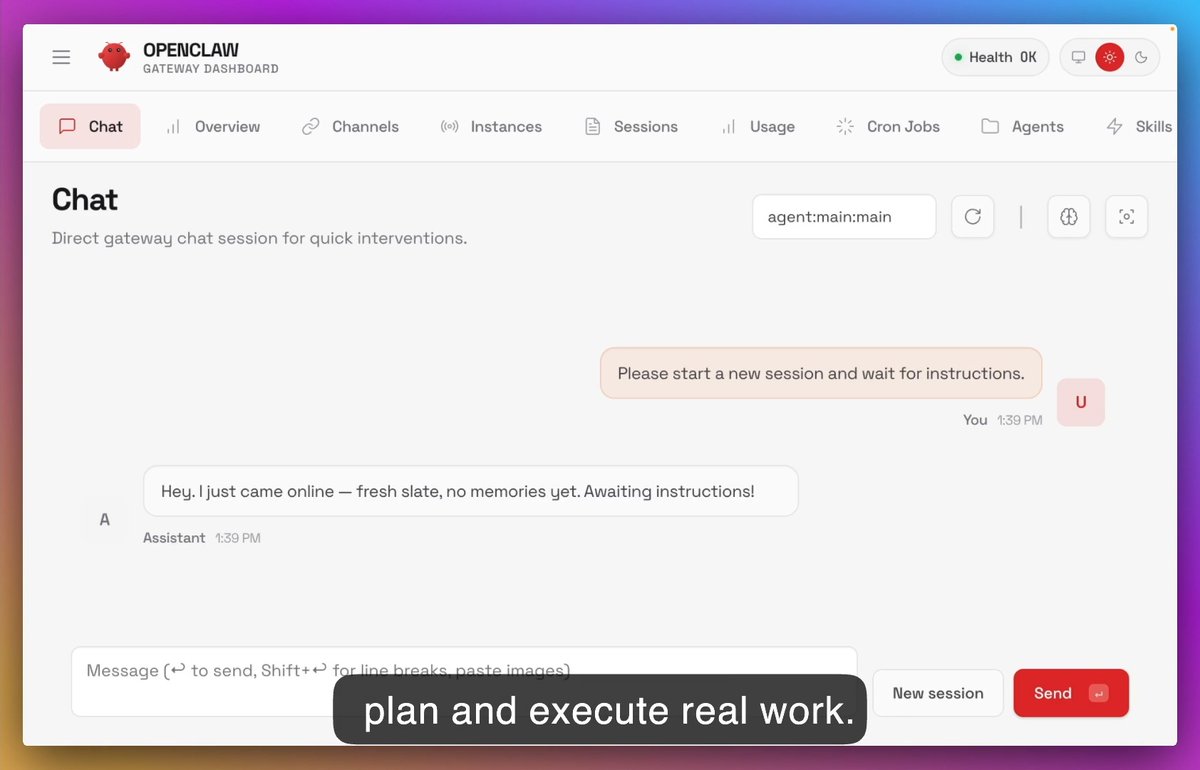The image size is (1200, 770).
Task: Click the 'Direct gateway chat session' description
Action: pos(259,238)
